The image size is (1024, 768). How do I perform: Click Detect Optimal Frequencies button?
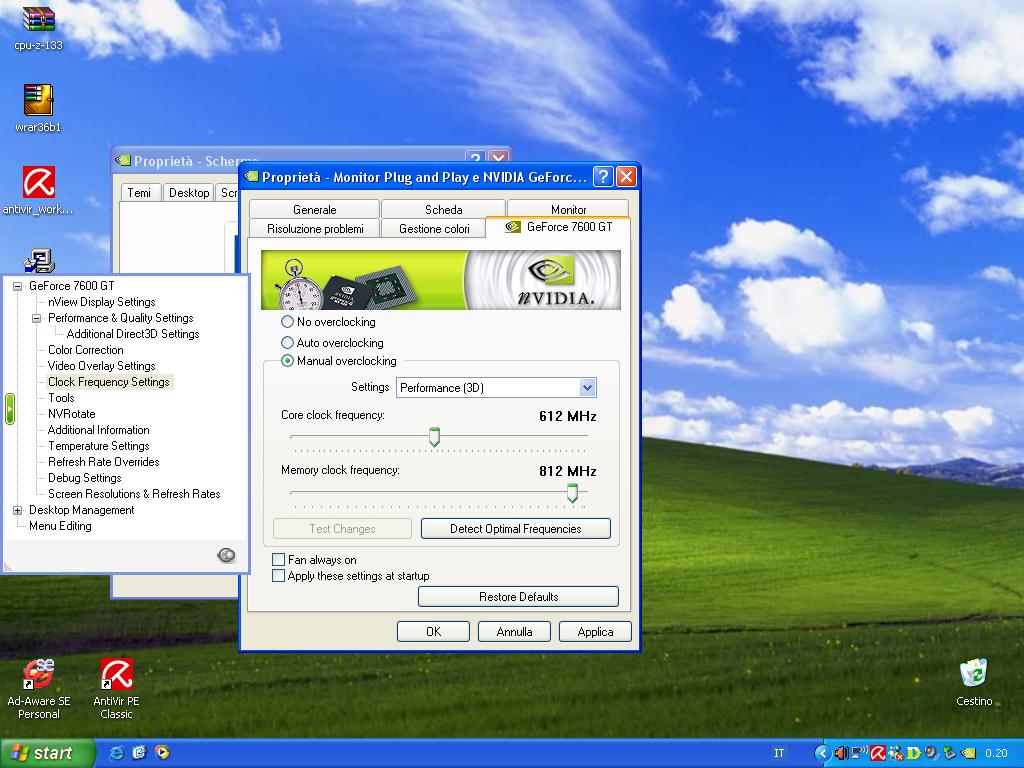tap(516, 529)
